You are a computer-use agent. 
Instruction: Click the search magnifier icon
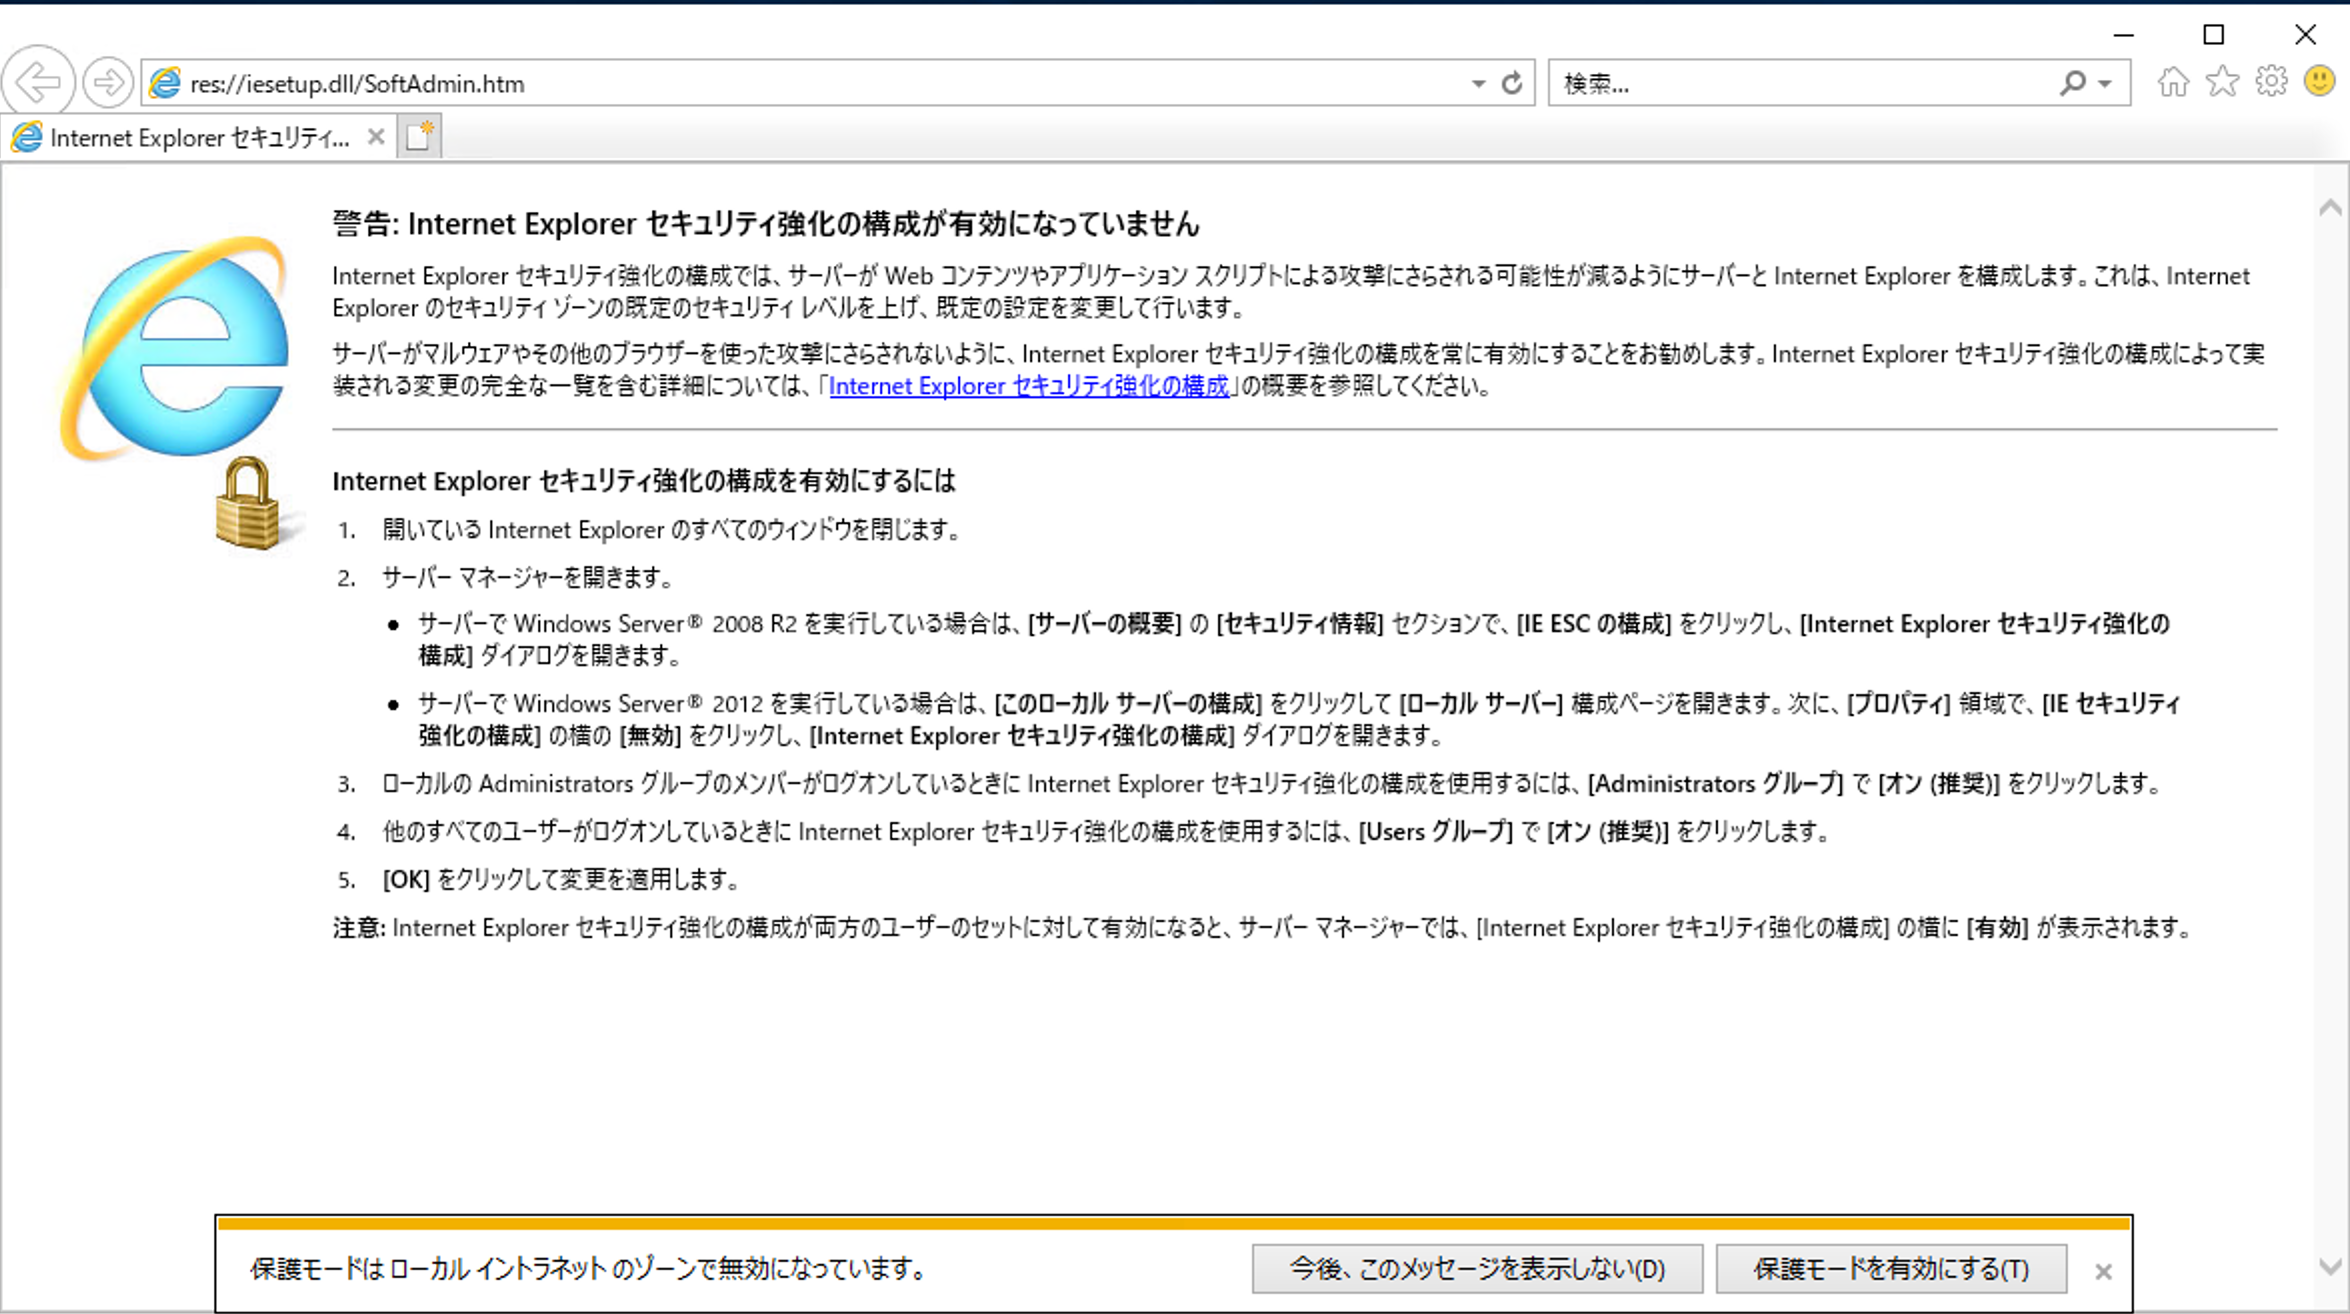click(x=2073, y=83)
